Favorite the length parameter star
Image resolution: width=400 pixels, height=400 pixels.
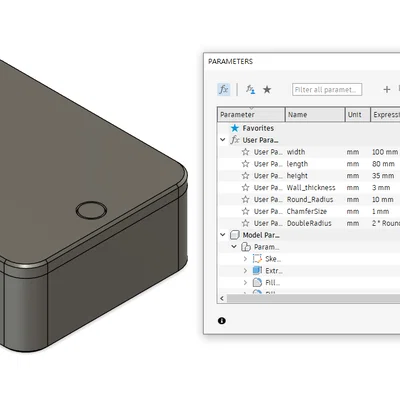tap(246, 164)
